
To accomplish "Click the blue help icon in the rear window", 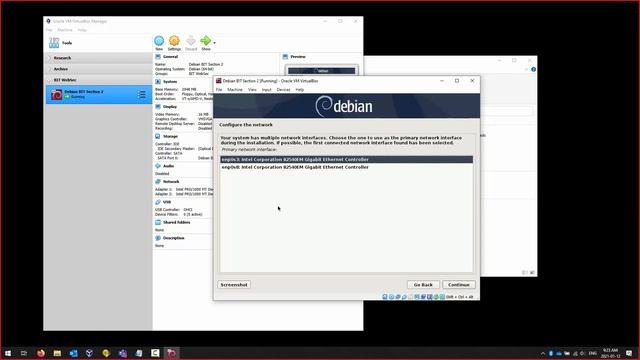I will coord(533,69).
